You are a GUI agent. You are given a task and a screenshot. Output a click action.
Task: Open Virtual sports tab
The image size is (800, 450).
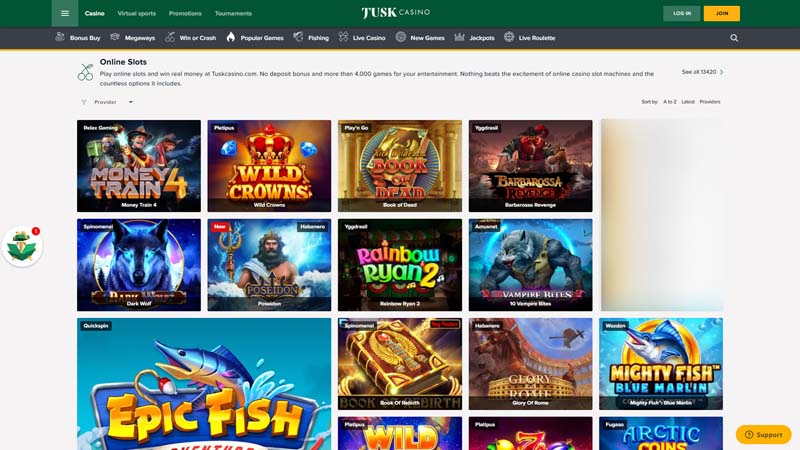[137, 13]
